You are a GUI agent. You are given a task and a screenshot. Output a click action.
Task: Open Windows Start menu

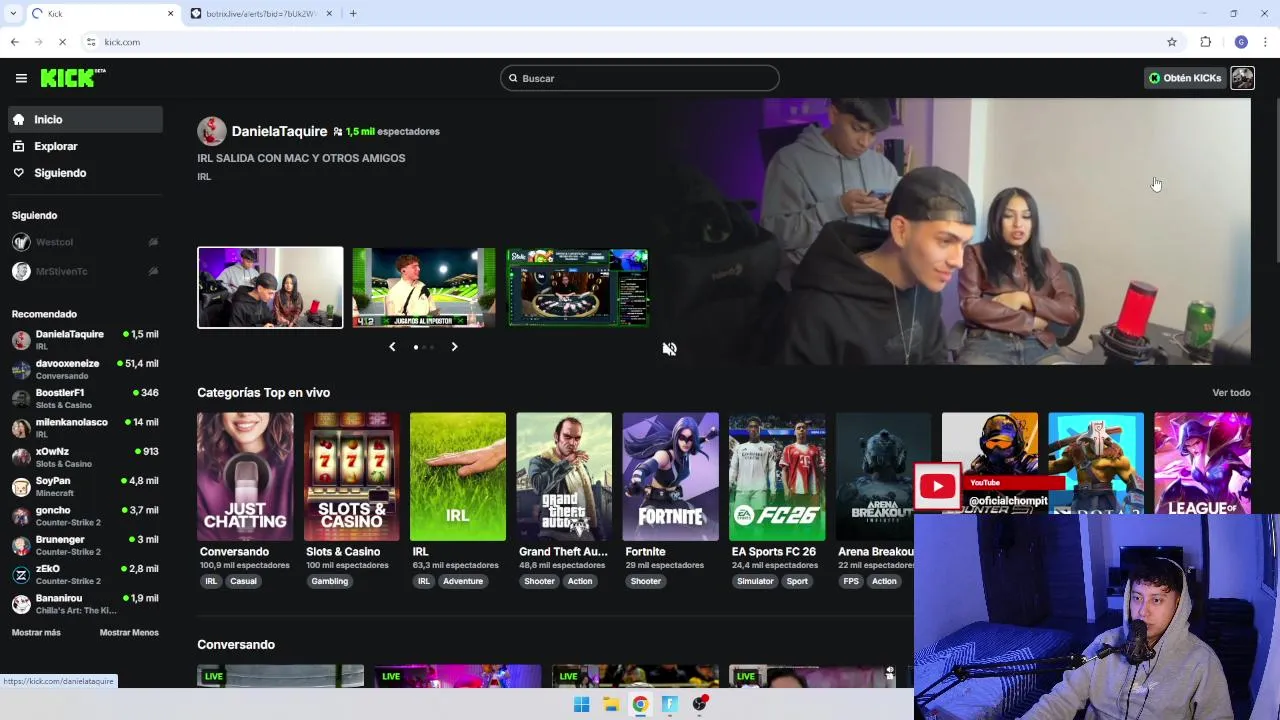tap(581, 705)
